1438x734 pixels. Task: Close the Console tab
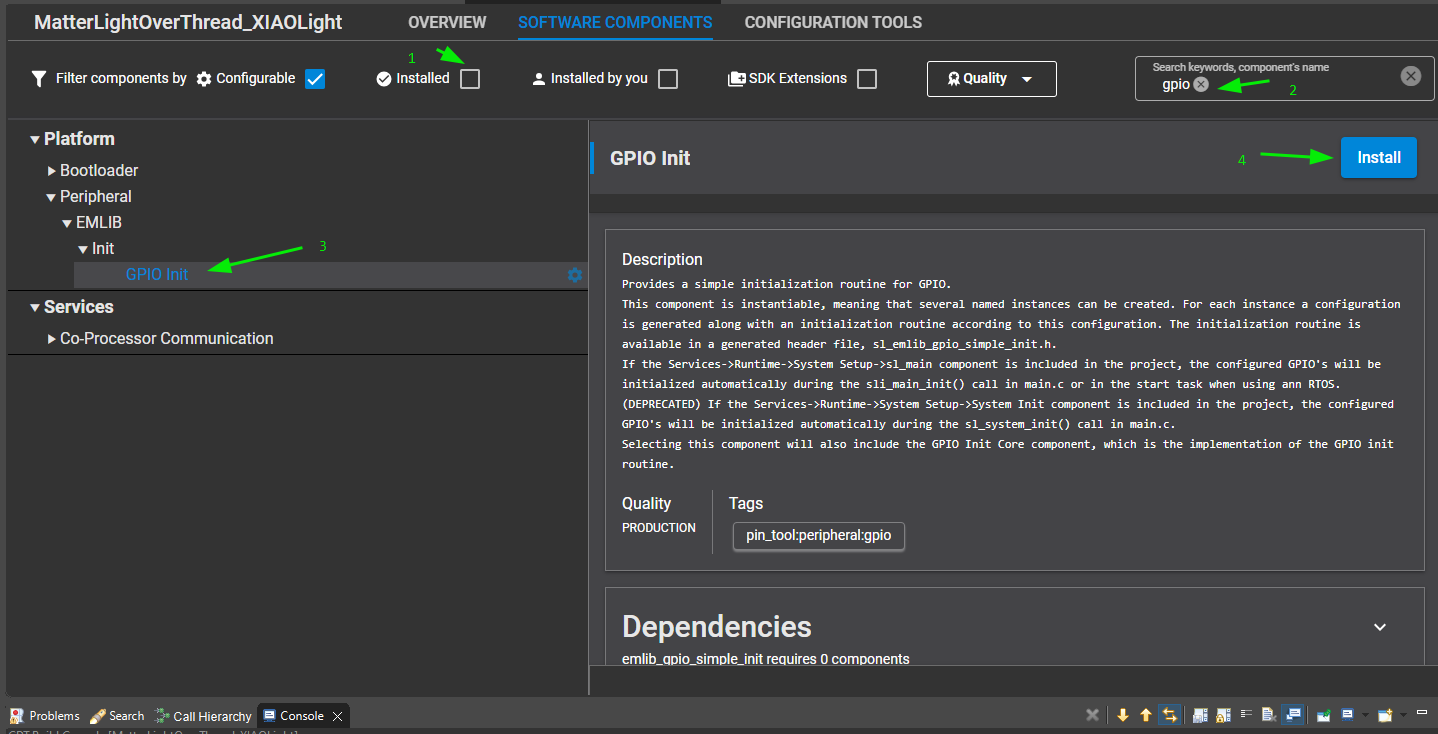[x=338, y=716]
